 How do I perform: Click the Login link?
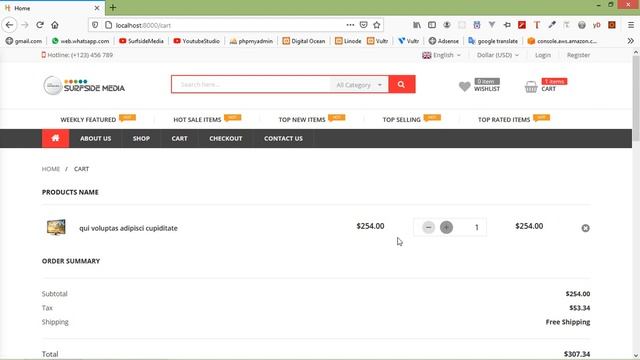(x=543, y=55)
